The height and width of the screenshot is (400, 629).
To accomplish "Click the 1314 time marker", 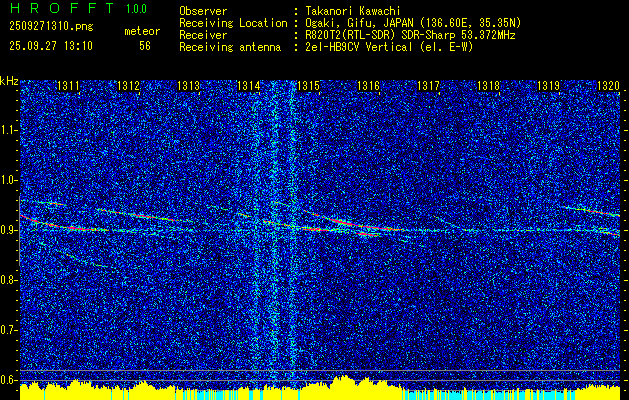I will pos(248,85).
